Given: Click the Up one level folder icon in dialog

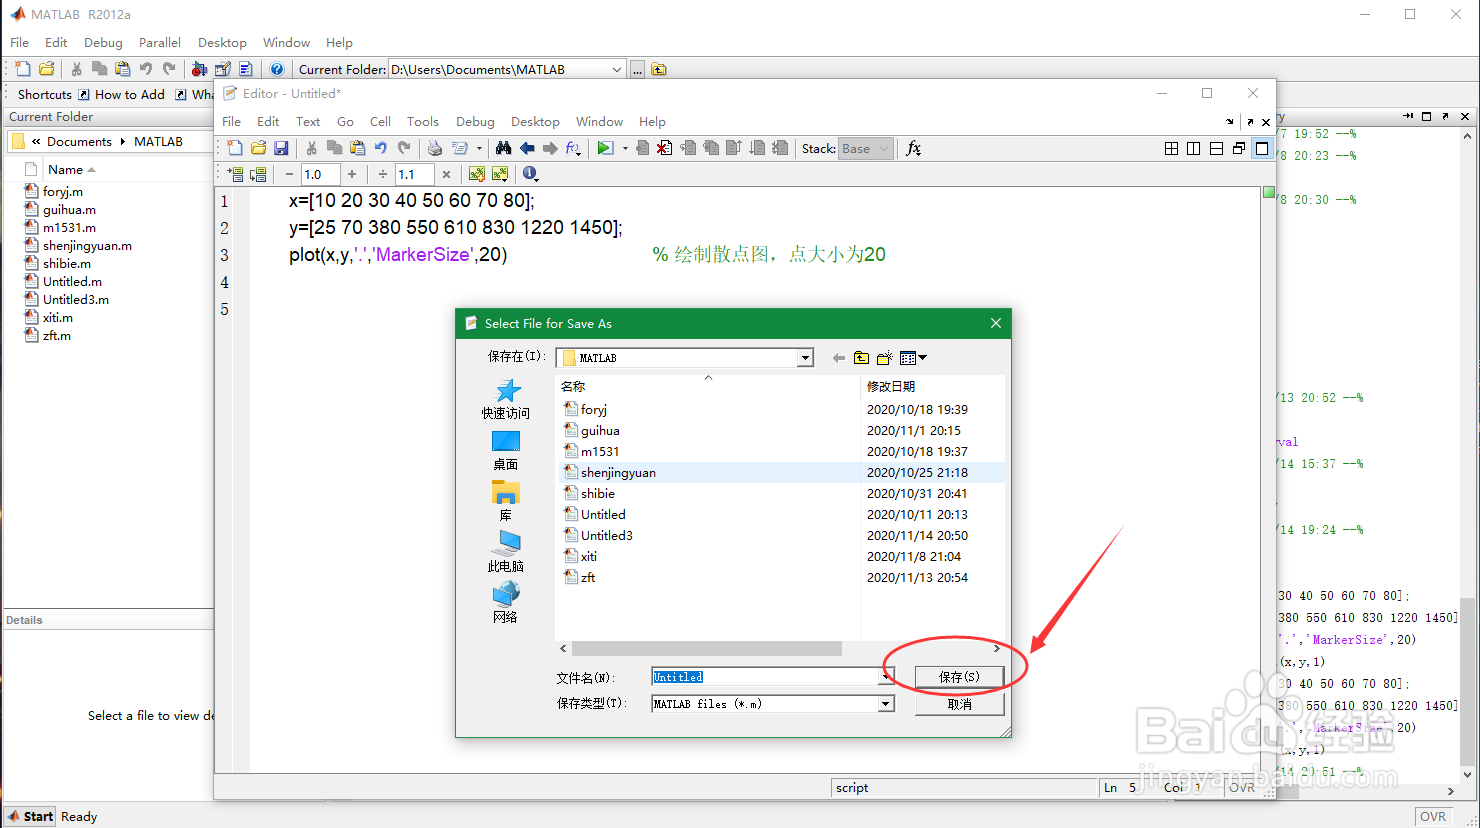Looking at the screenshot, I should pos(861,358).
